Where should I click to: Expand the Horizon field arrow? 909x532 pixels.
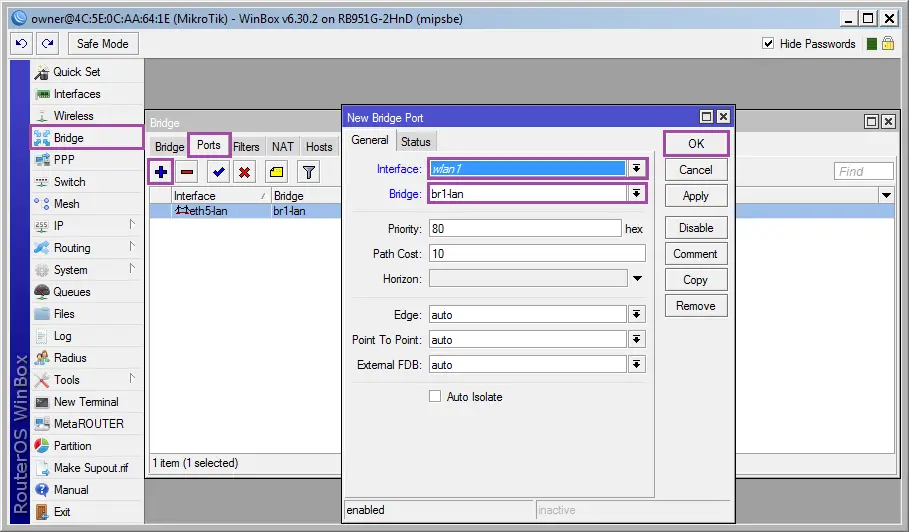[x=637, y=279]
